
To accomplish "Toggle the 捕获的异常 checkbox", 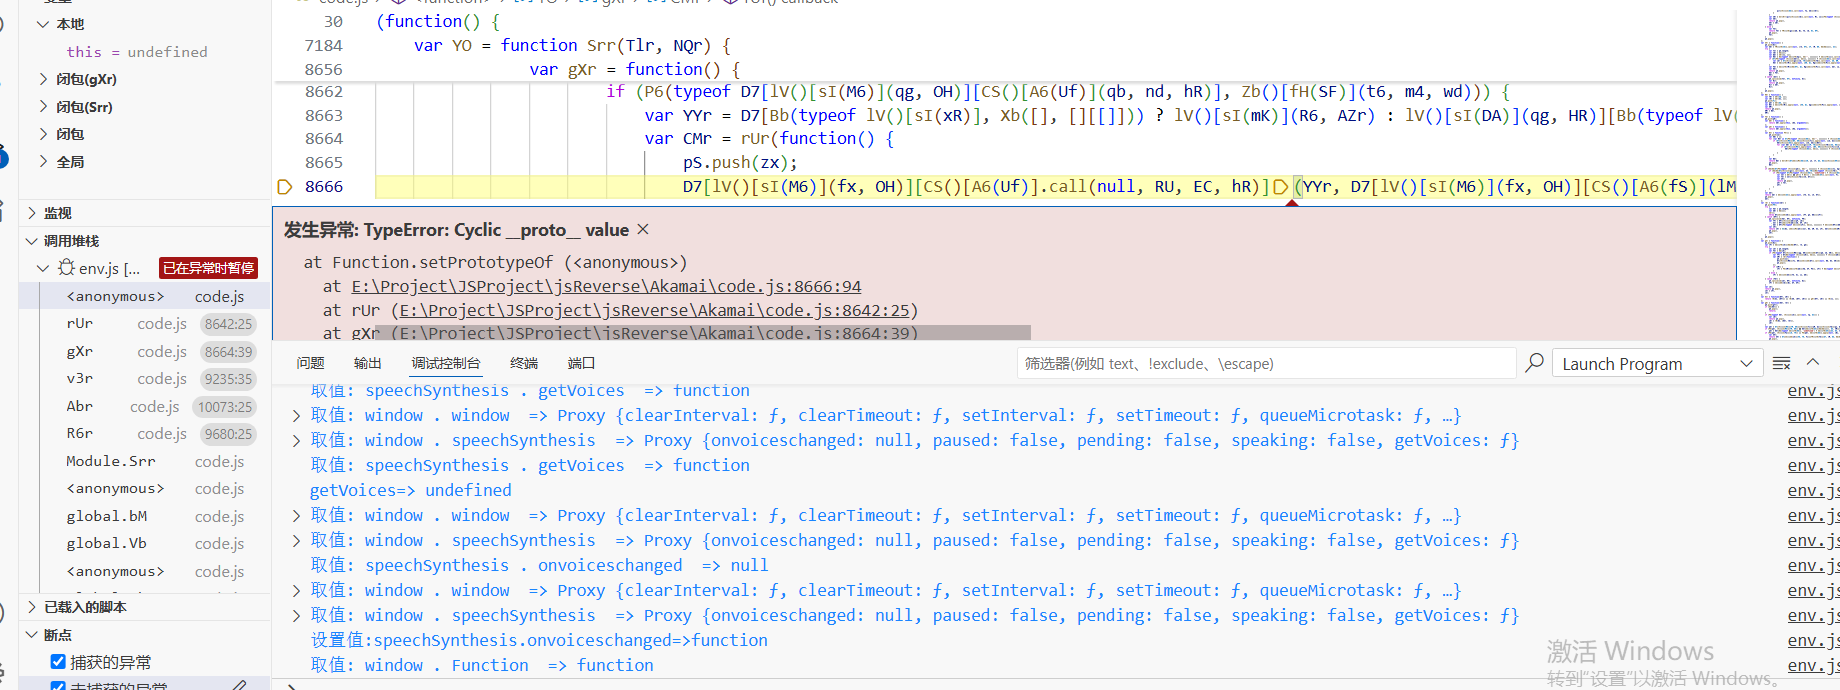I will tap(58, 662).
